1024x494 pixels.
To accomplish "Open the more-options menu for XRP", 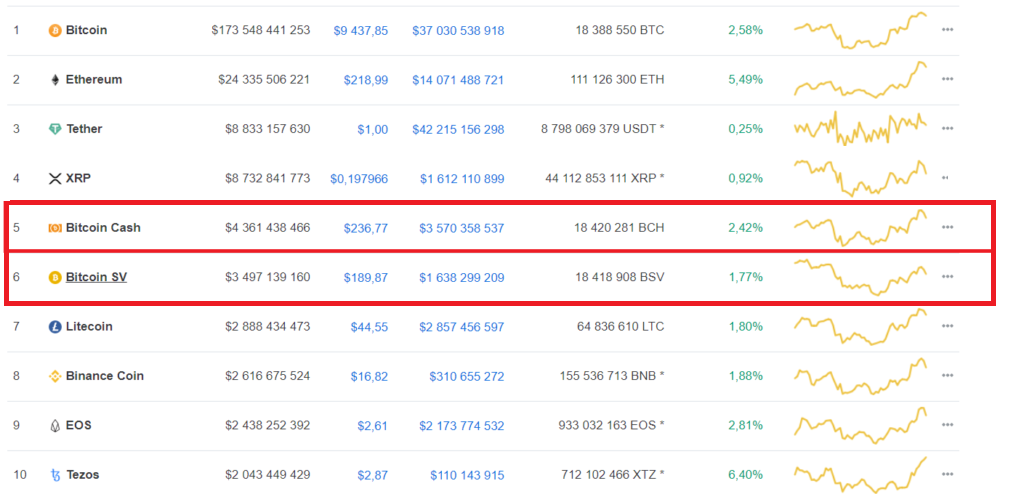I will (x=946, y=178).
